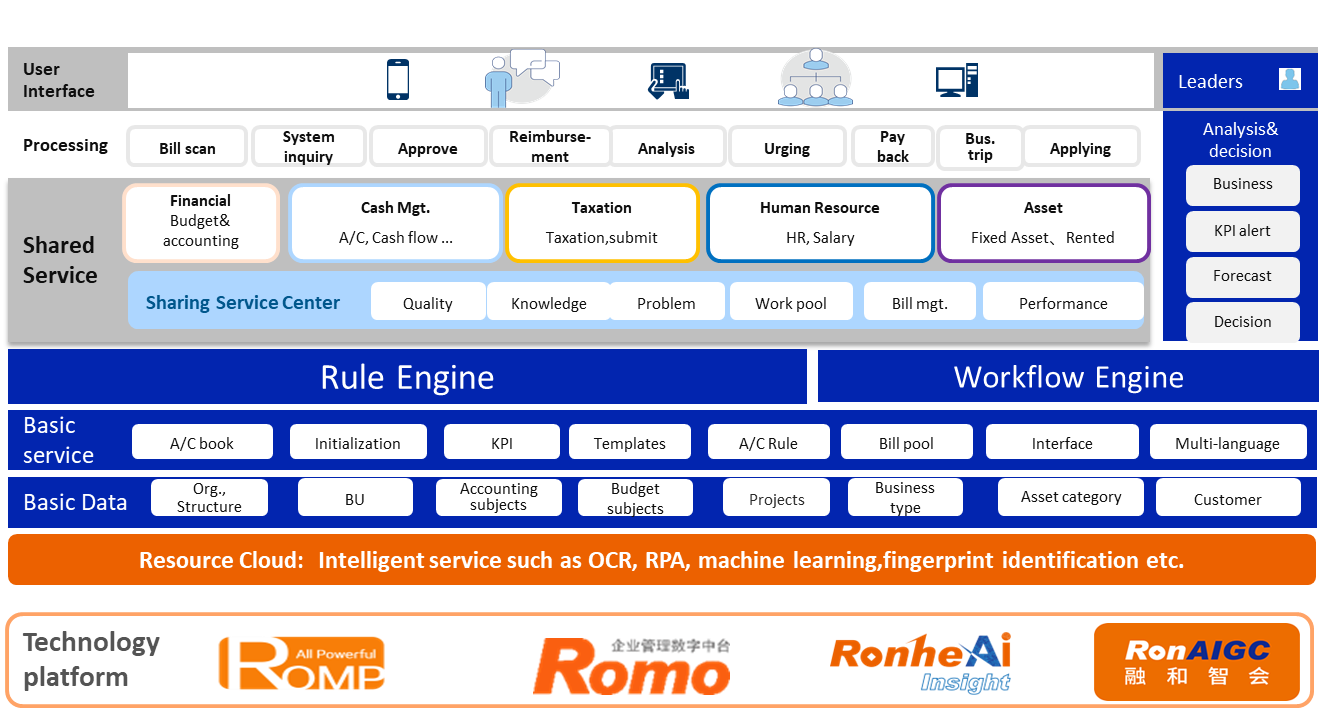The height and width of the screenshot is (711, 1319).
Task: Click the touch-screen tablet icon
Action: pyautogui.click(x=668, y=81)
